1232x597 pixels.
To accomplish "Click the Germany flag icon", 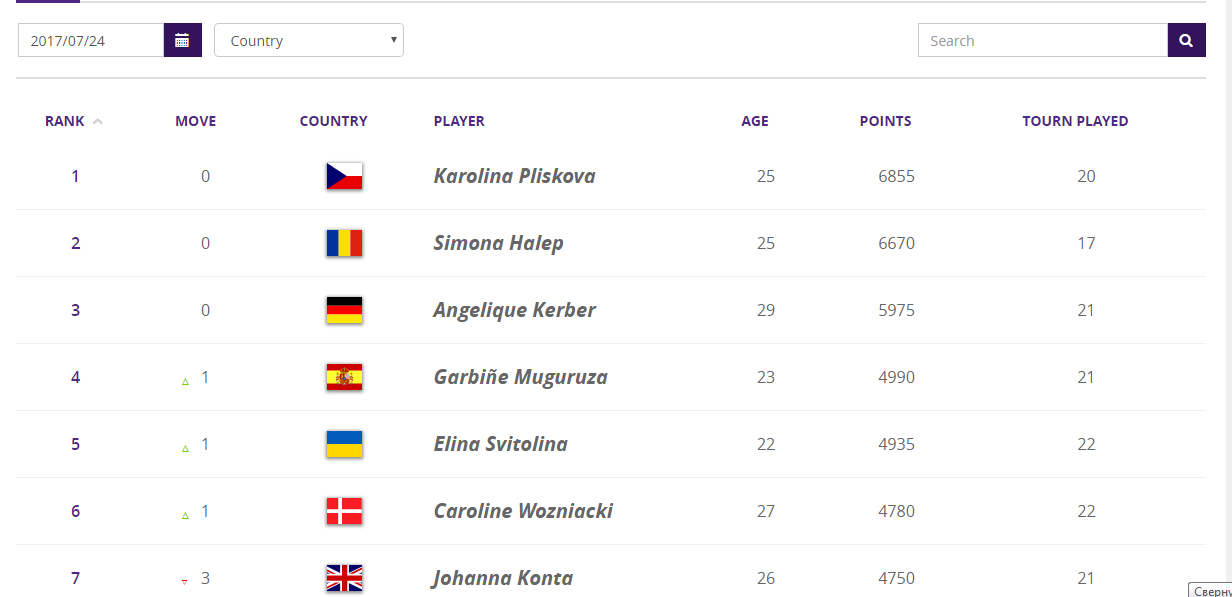I will pyautogui.click(x=344, y=310).
